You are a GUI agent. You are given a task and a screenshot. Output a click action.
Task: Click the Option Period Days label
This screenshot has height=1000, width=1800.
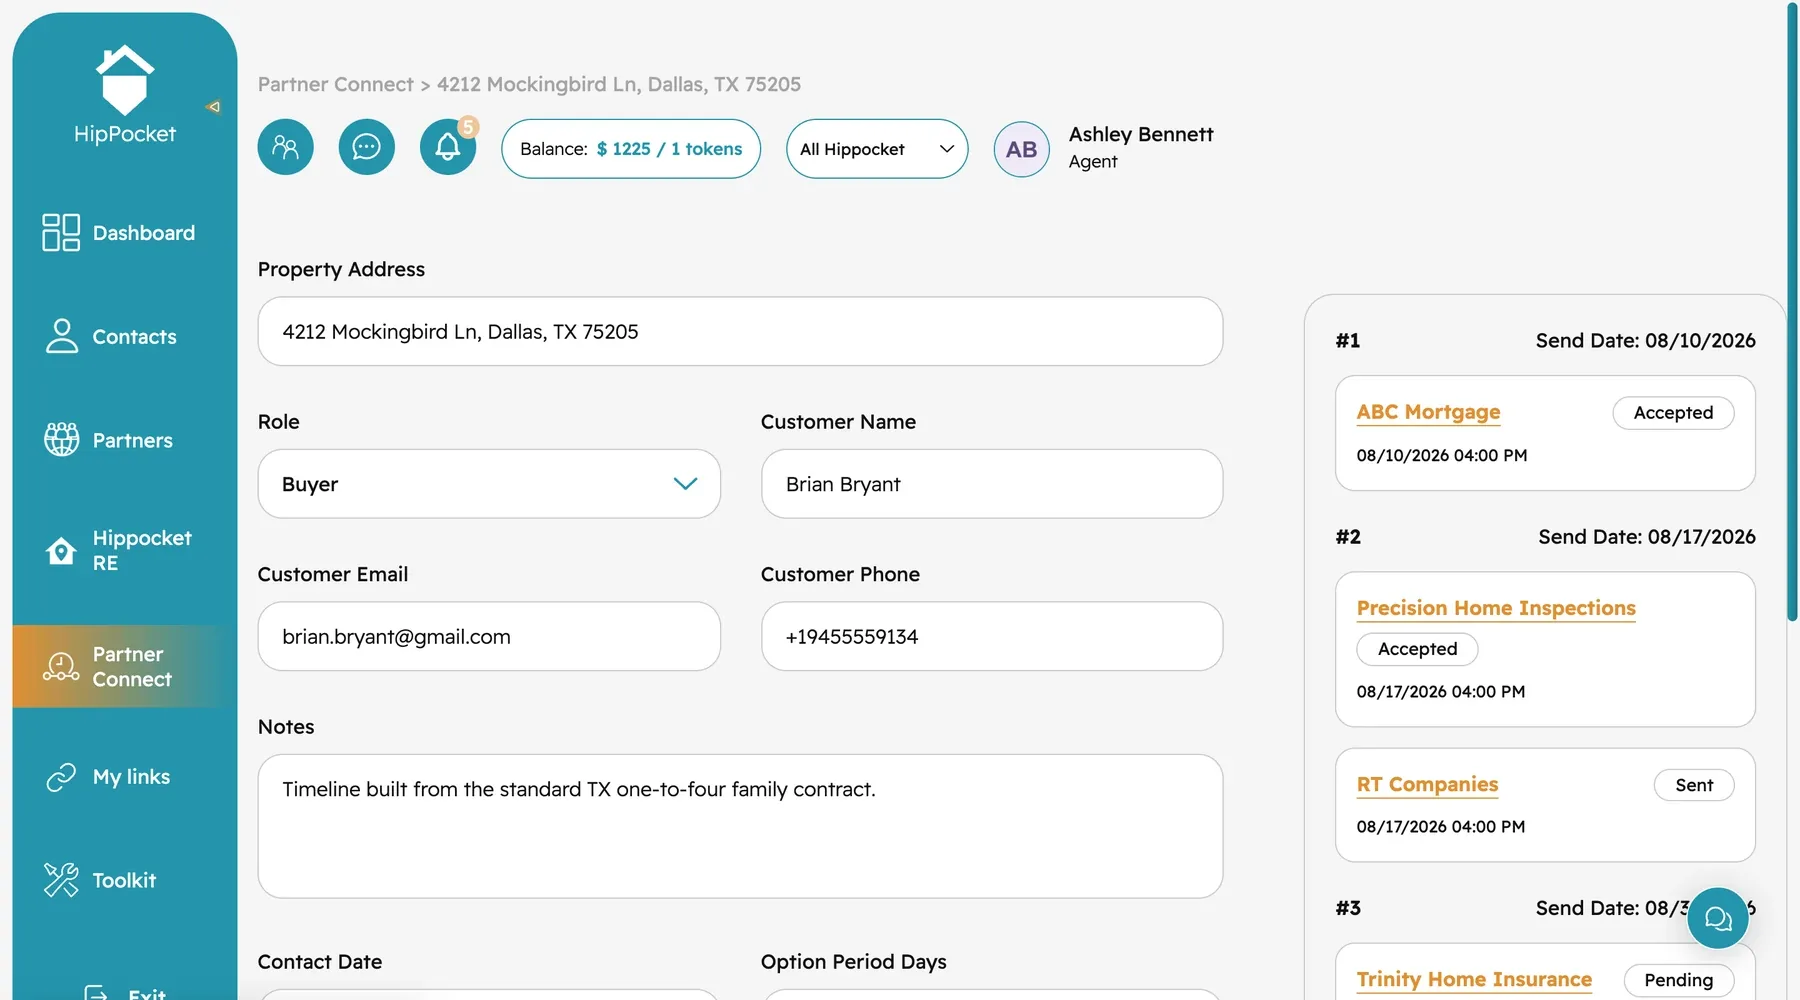click(853, 961)
